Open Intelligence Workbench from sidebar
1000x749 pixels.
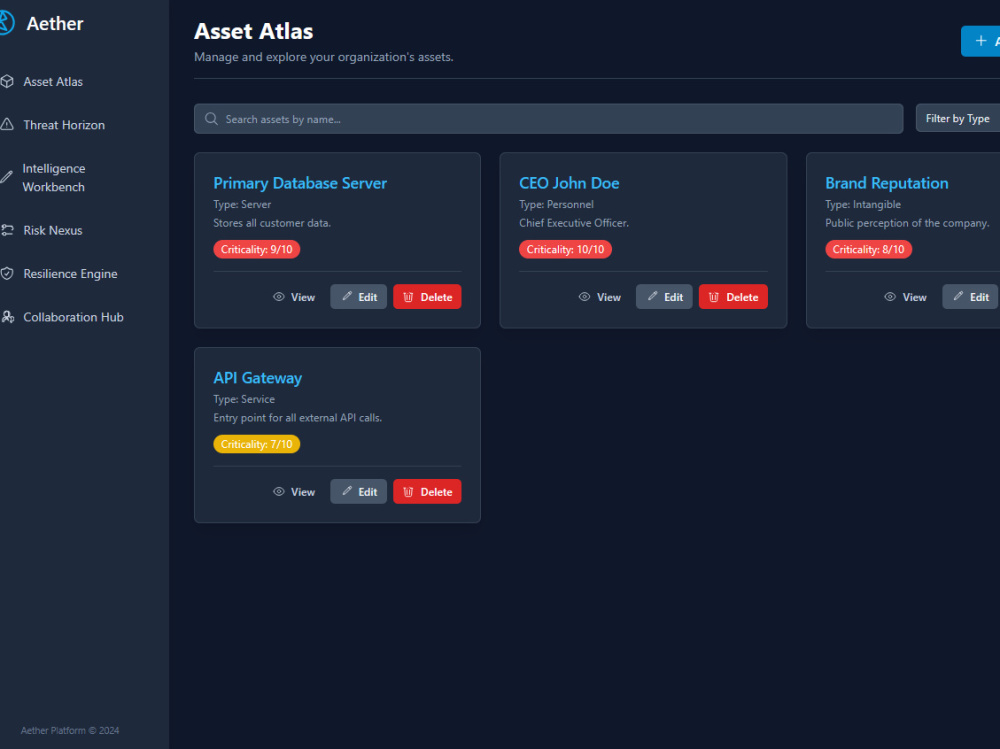(x=54, y=177)
